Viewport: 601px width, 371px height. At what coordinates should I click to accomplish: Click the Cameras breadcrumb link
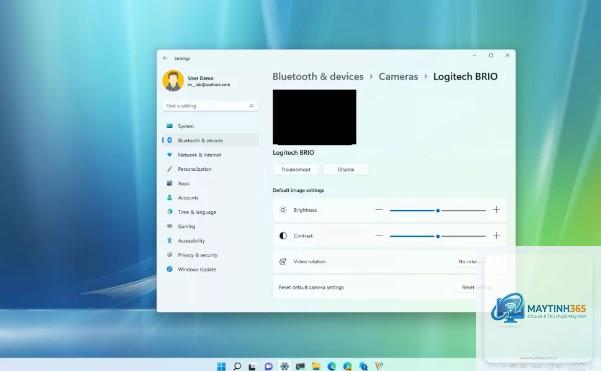click(x=398, y=77)
